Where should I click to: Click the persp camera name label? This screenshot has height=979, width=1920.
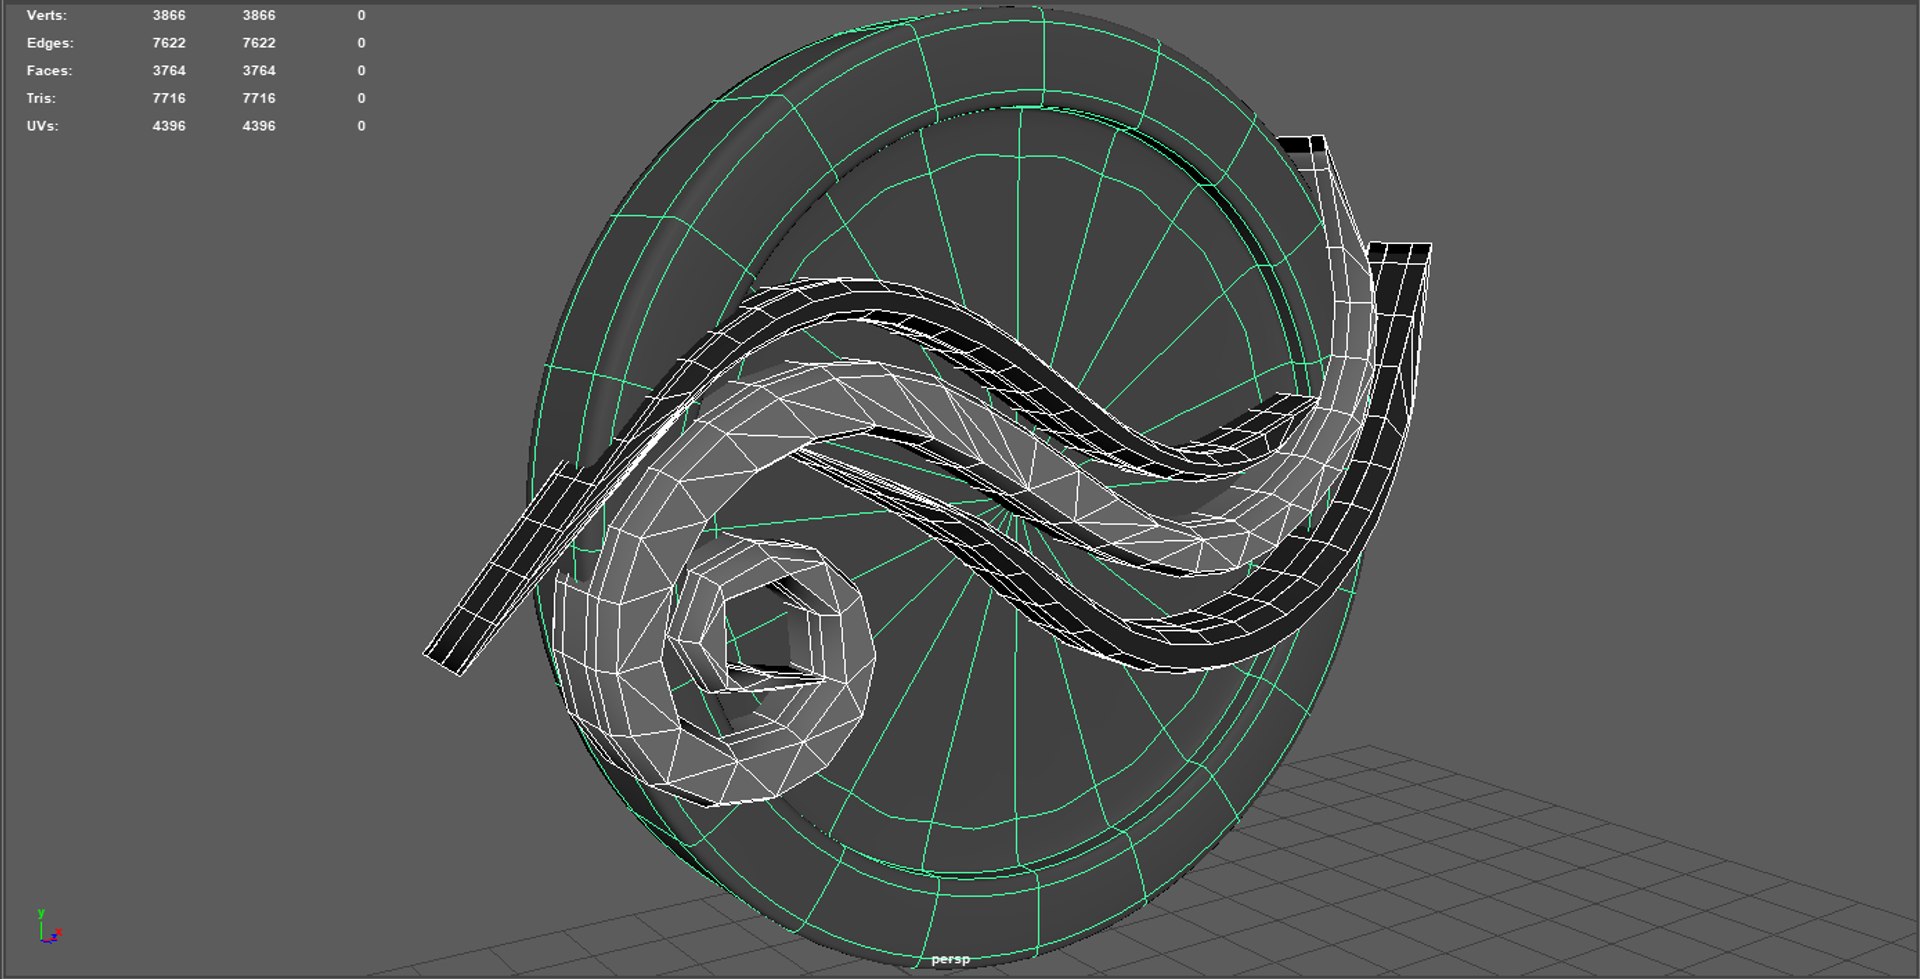(x=950, y=958)
